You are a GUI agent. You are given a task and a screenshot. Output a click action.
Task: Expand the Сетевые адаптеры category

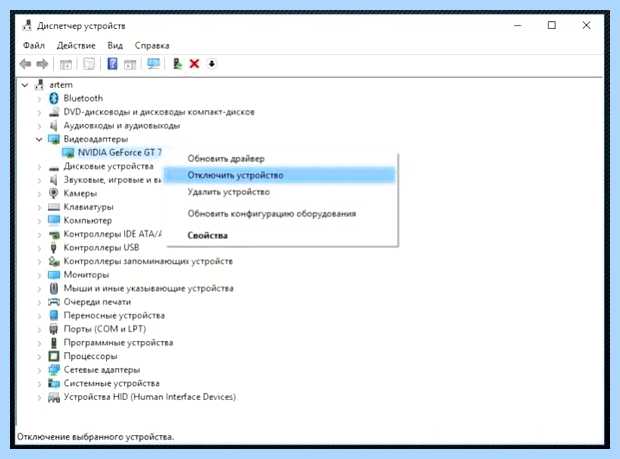[39, 370]
